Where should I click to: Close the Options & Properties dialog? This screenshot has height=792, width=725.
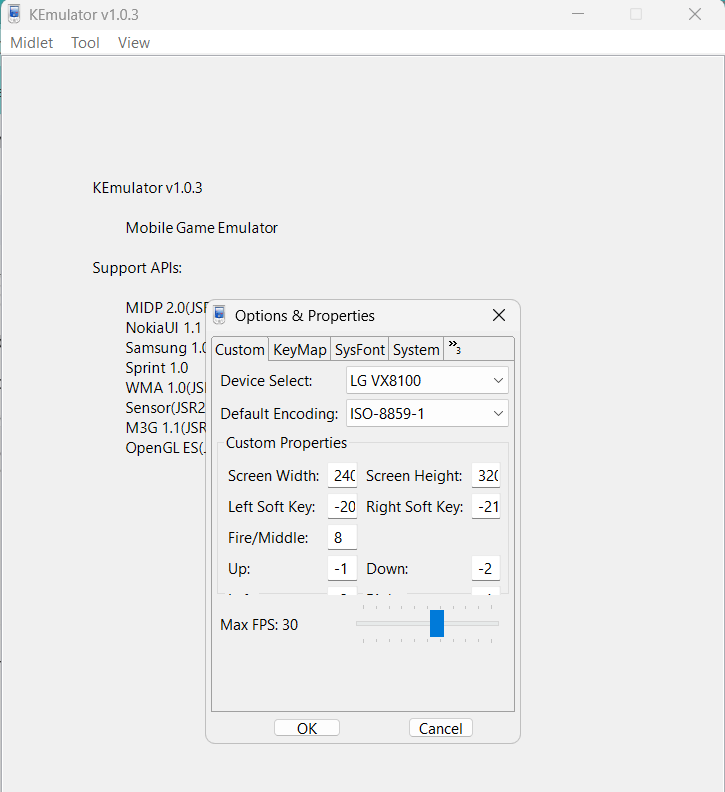tap(499, 315)
